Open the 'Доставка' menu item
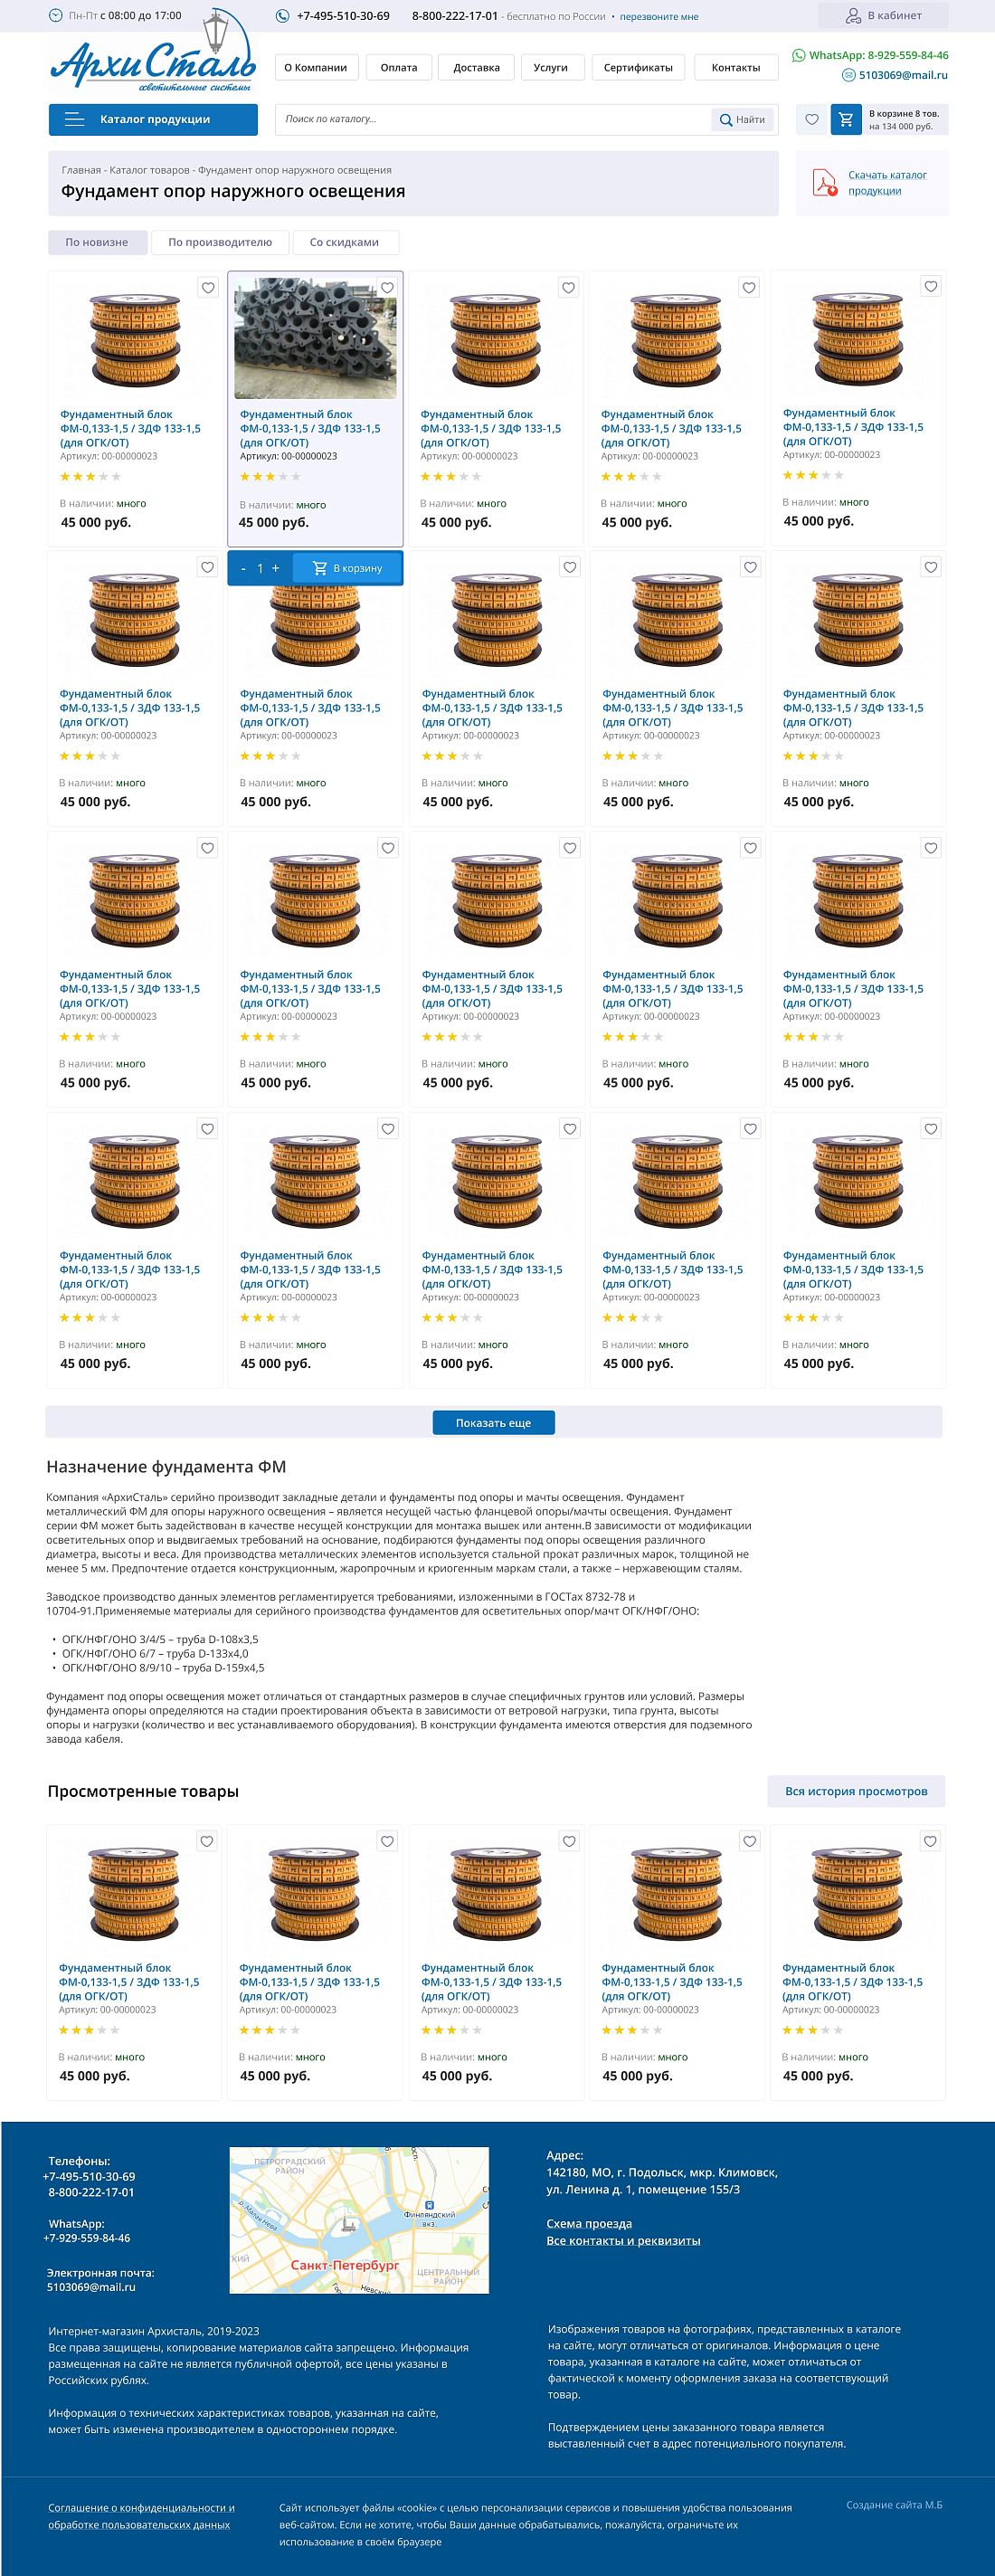Viewport: 995px width, 2576px height. pos(476,68)
